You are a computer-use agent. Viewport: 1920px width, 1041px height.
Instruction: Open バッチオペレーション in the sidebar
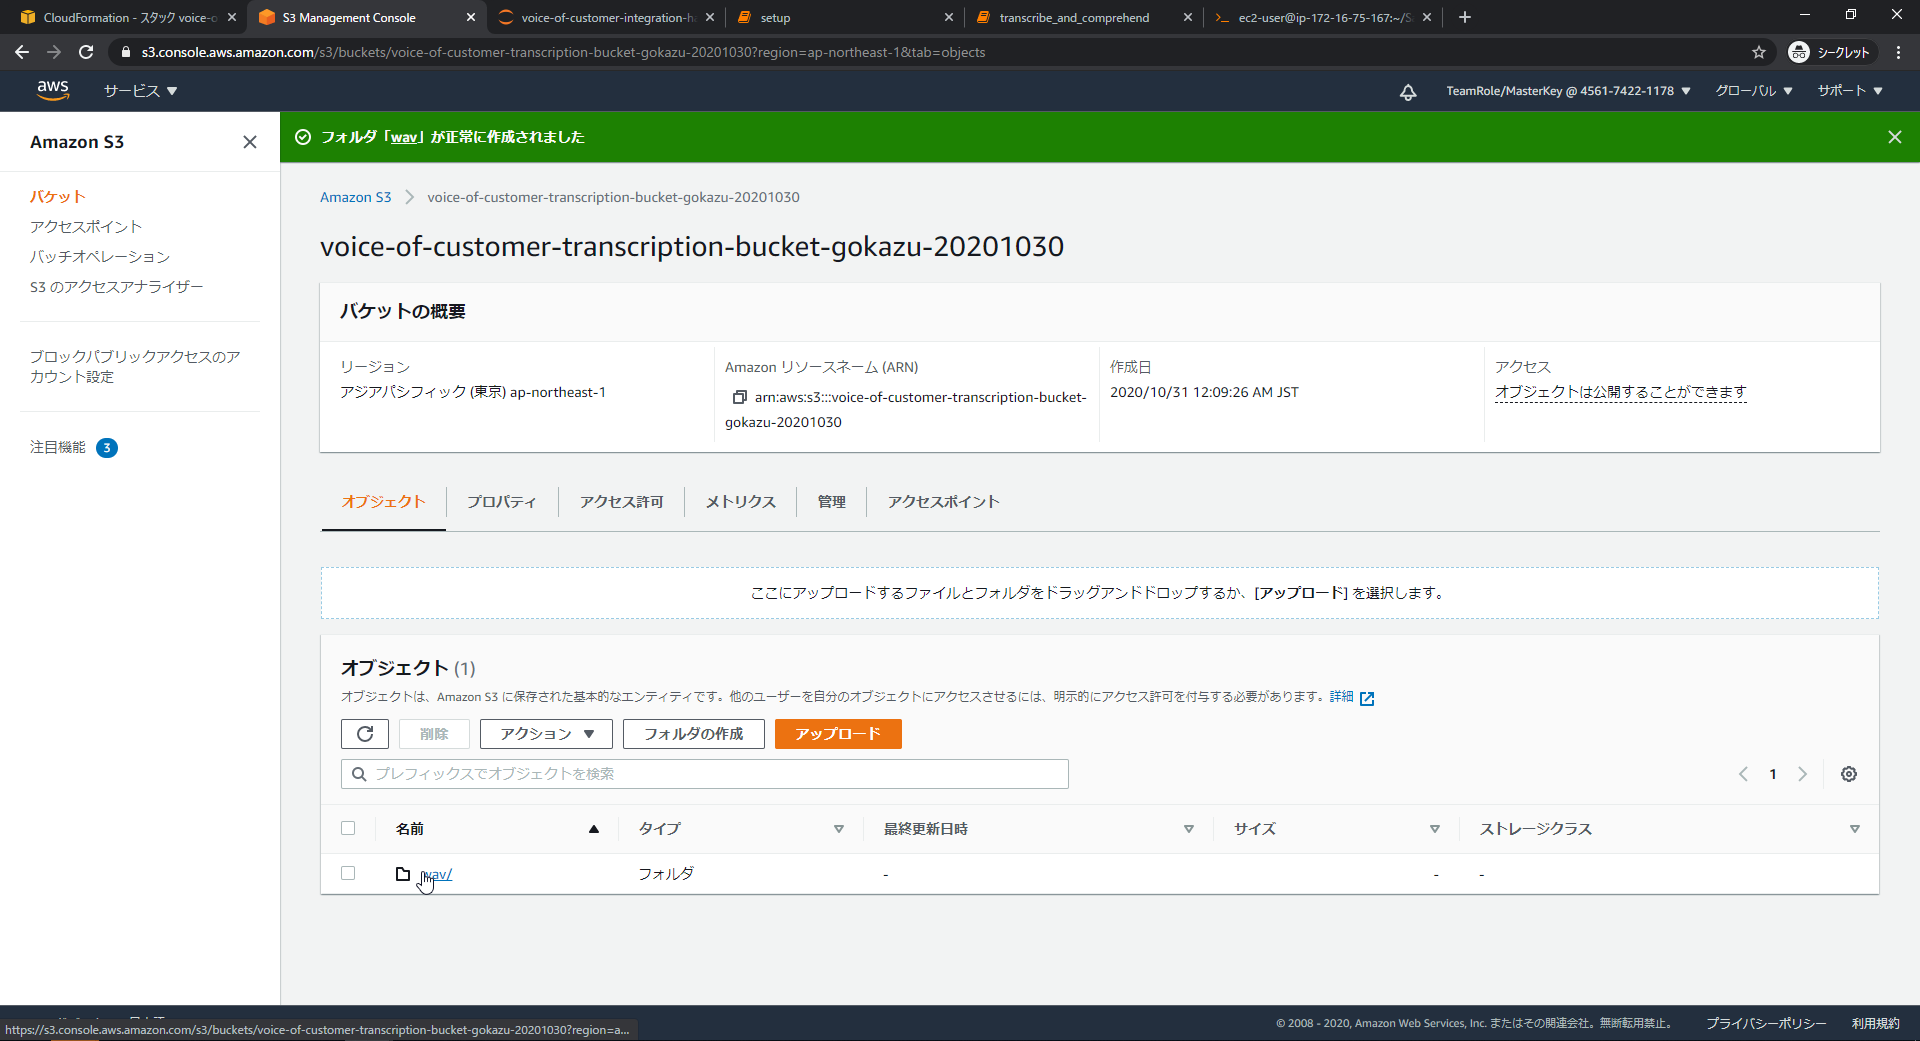[100, 257]
